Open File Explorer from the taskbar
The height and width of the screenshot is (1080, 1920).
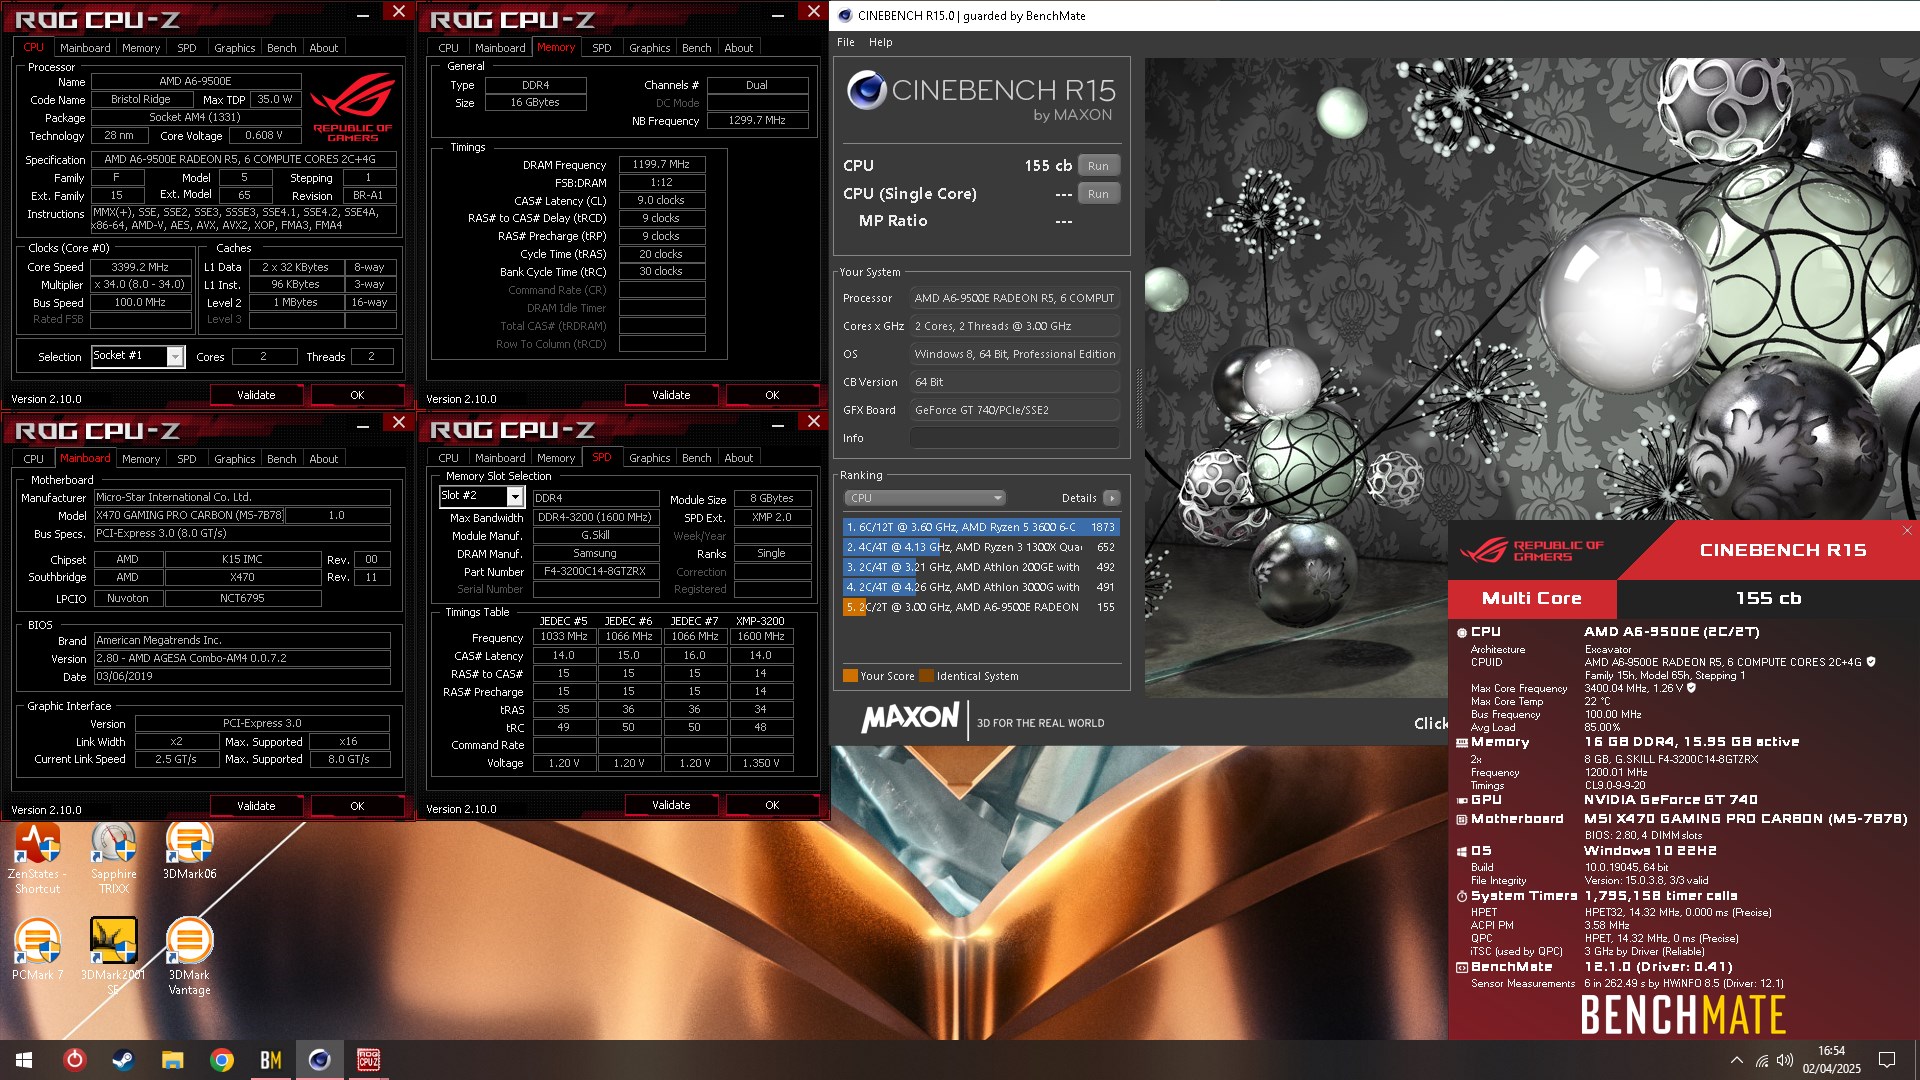(172, 1060)
